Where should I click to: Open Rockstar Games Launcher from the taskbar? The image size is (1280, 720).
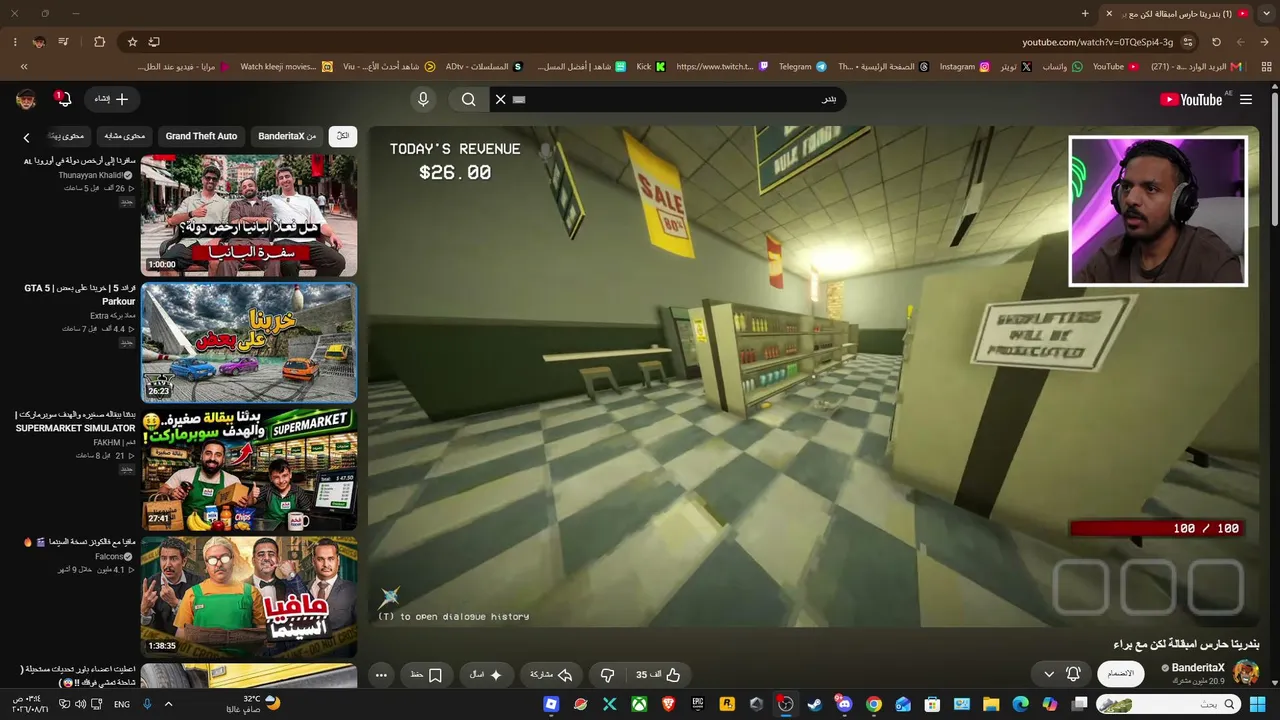tap(727, 704)
